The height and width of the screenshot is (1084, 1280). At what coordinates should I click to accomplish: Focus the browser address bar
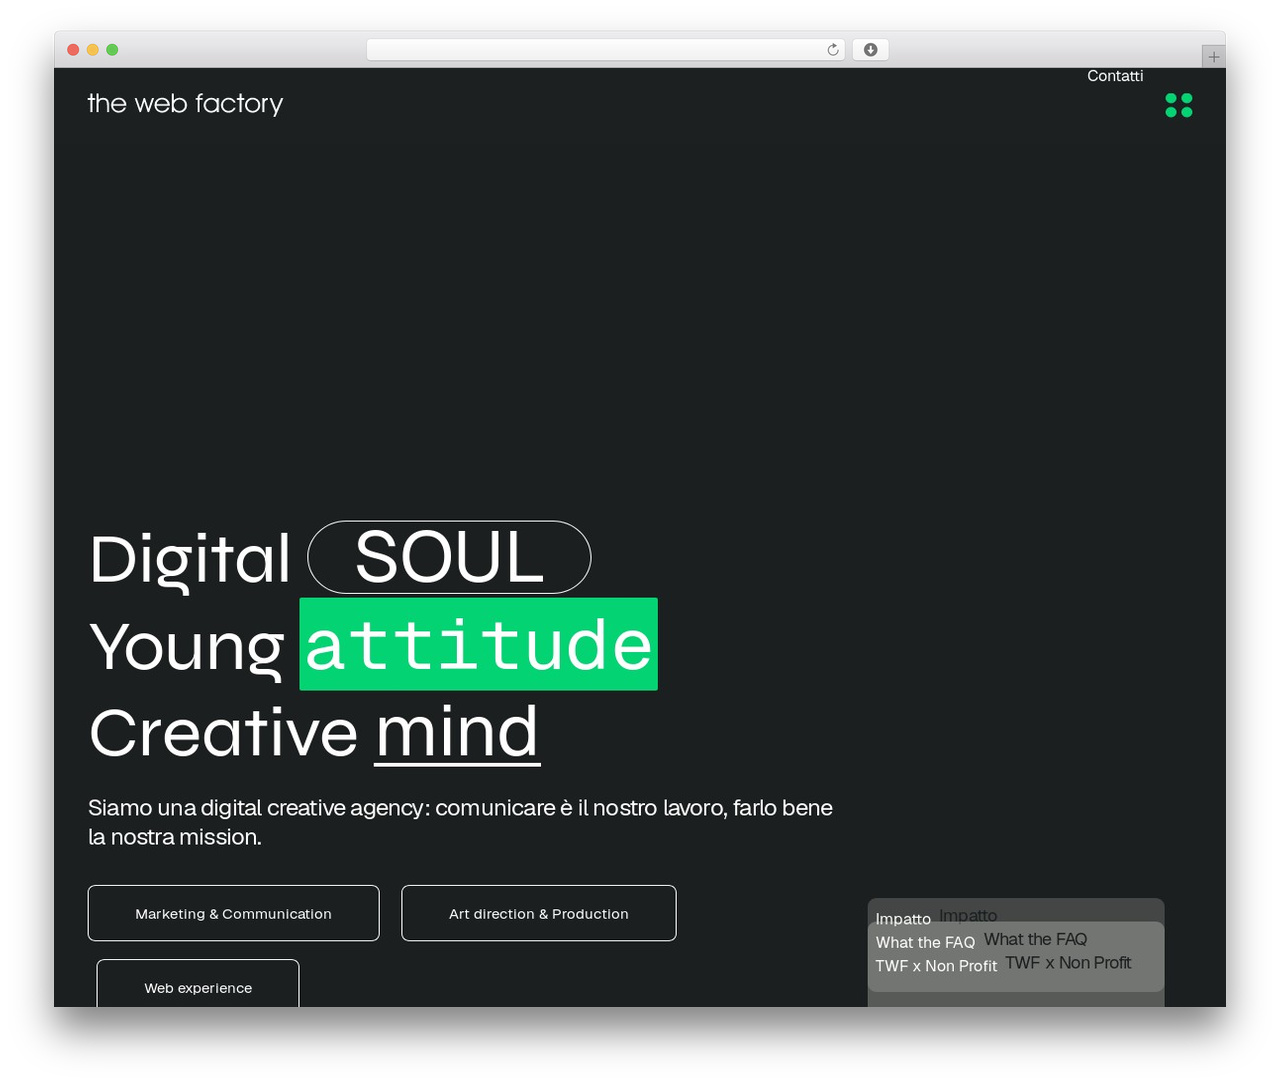tap(605, 50)
